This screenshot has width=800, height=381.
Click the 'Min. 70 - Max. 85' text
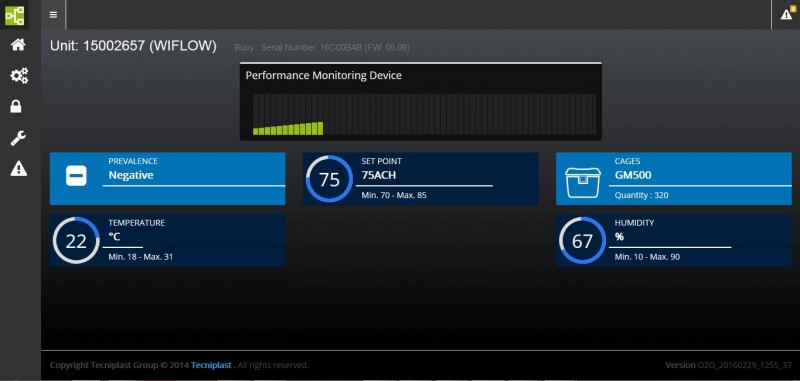pyautogui.click(x=394, y=195)
